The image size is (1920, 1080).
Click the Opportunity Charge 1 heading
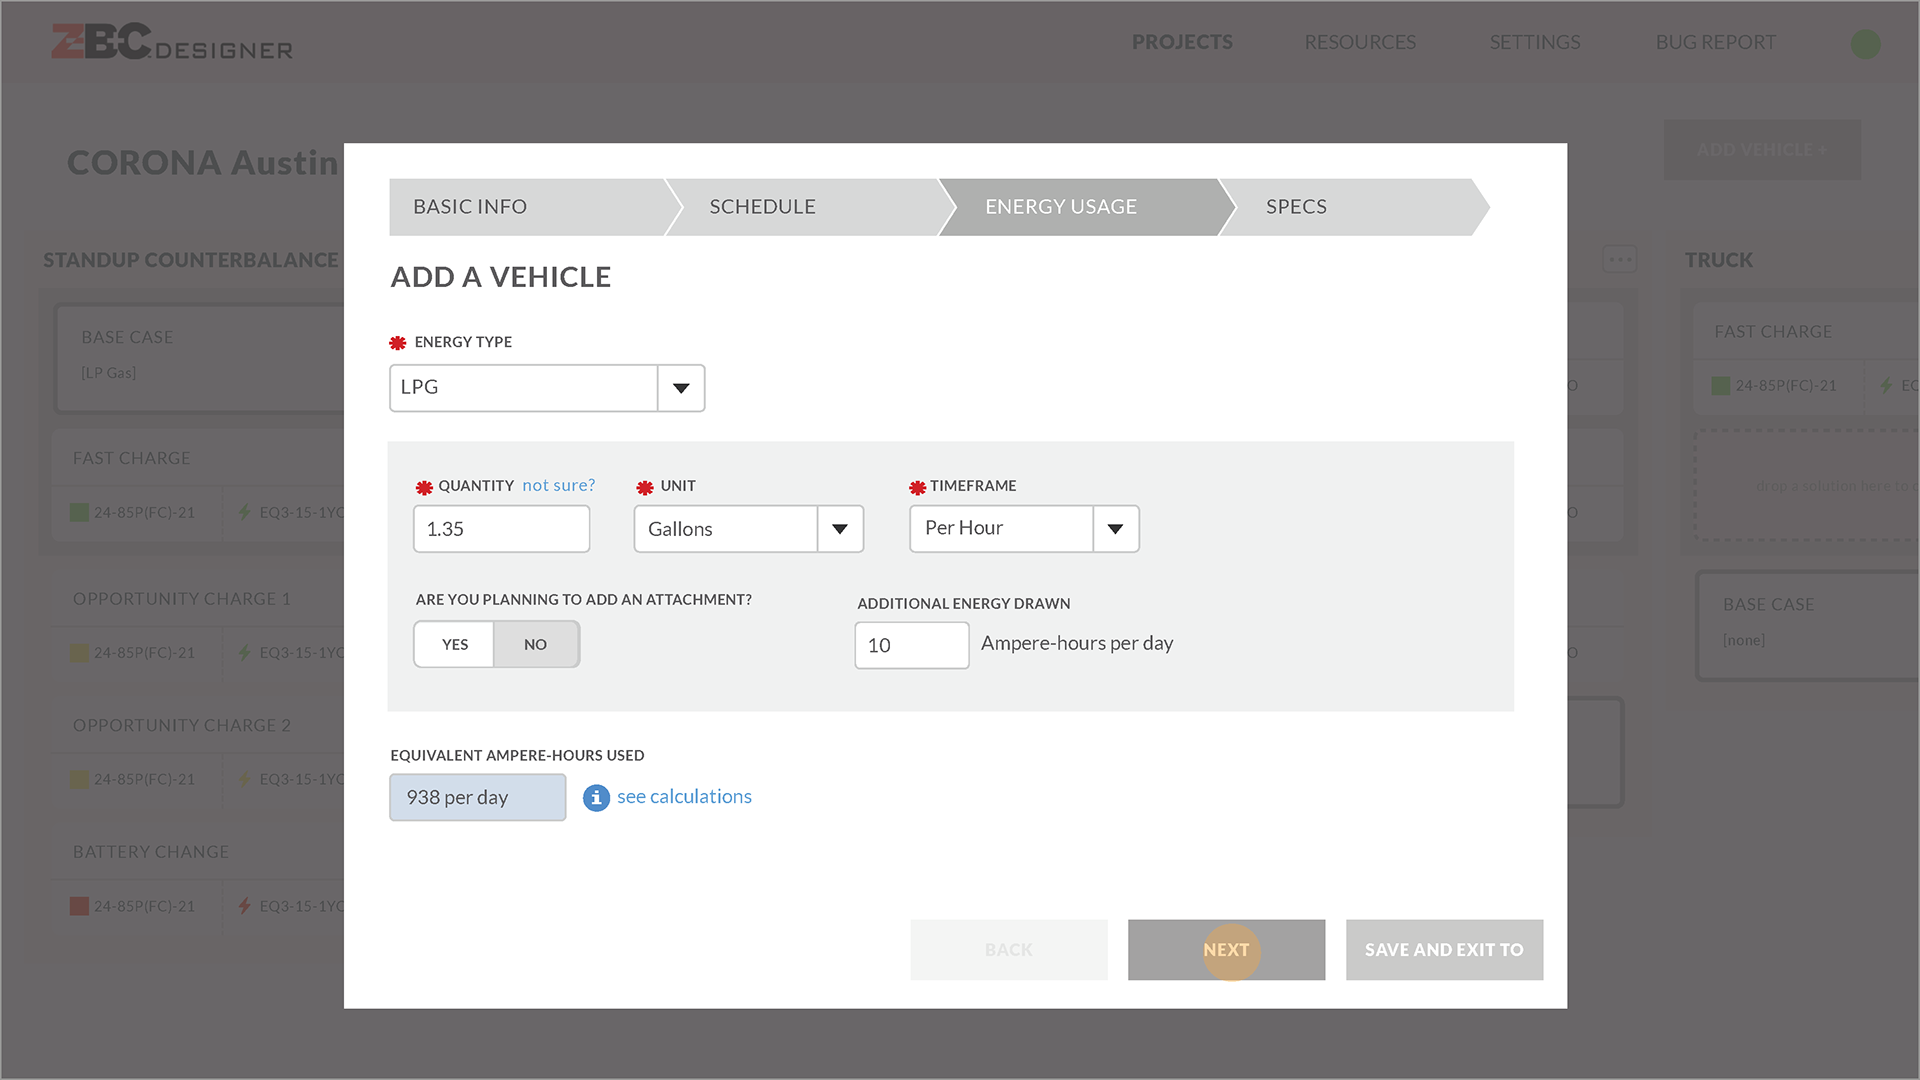click(x=181, y=599)
